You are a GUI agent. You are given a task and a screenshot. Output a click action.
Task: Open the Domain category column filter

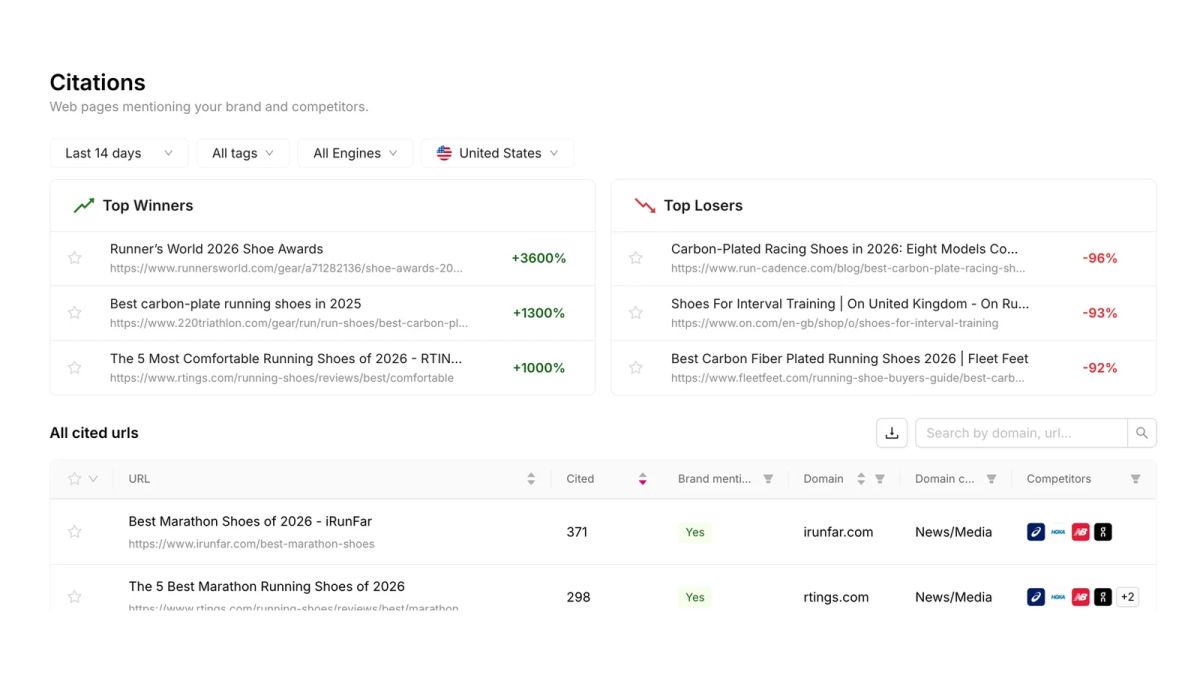[x=991, y=479]
